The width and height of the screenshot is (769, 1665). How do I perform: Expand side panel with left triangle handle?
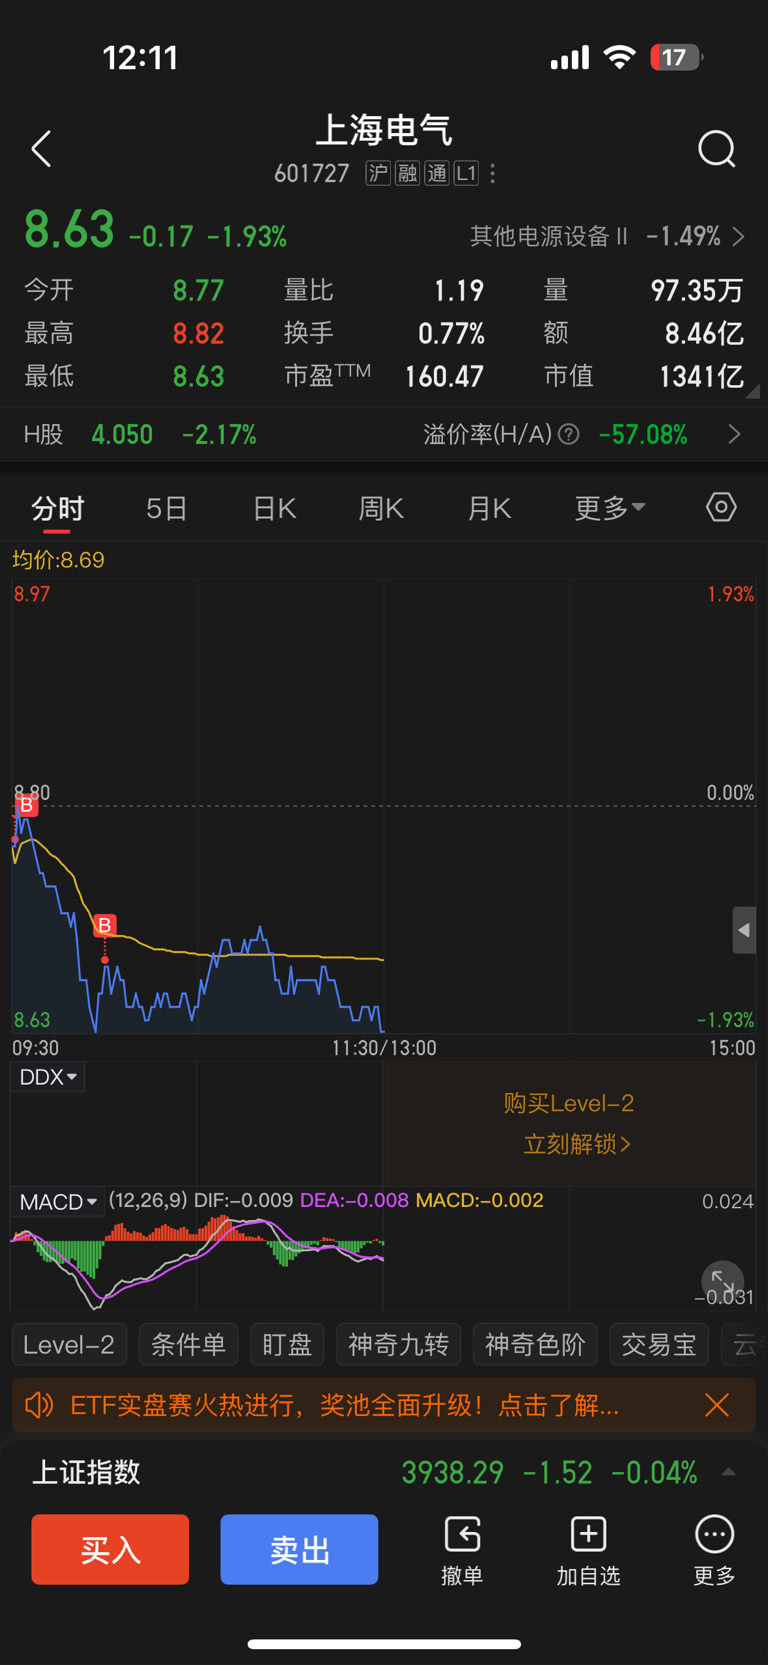pos(744,930)
